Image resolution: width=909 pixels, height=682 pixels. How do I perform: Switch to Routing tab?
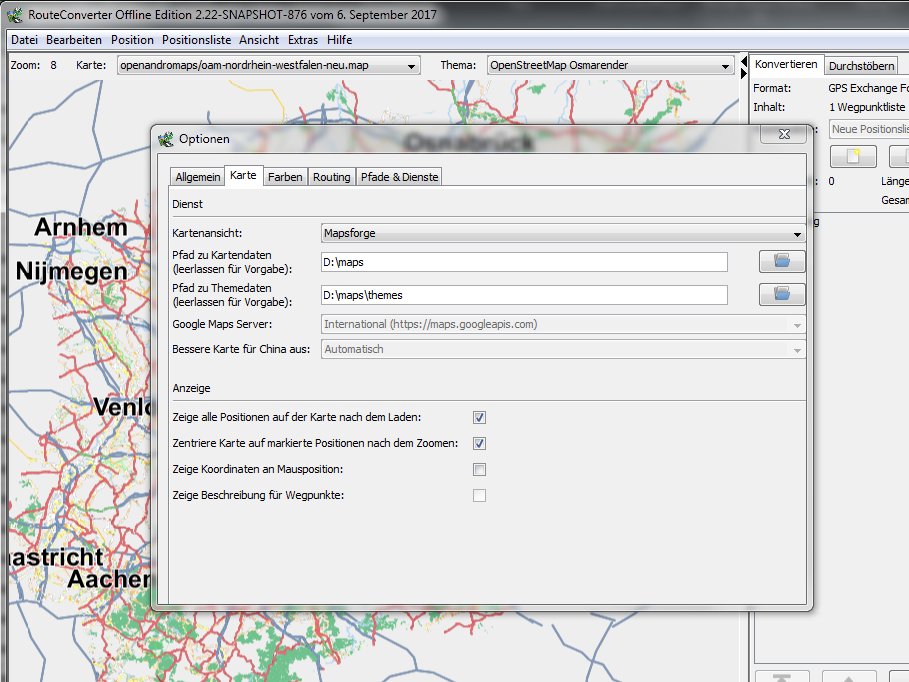pos(332,177)
